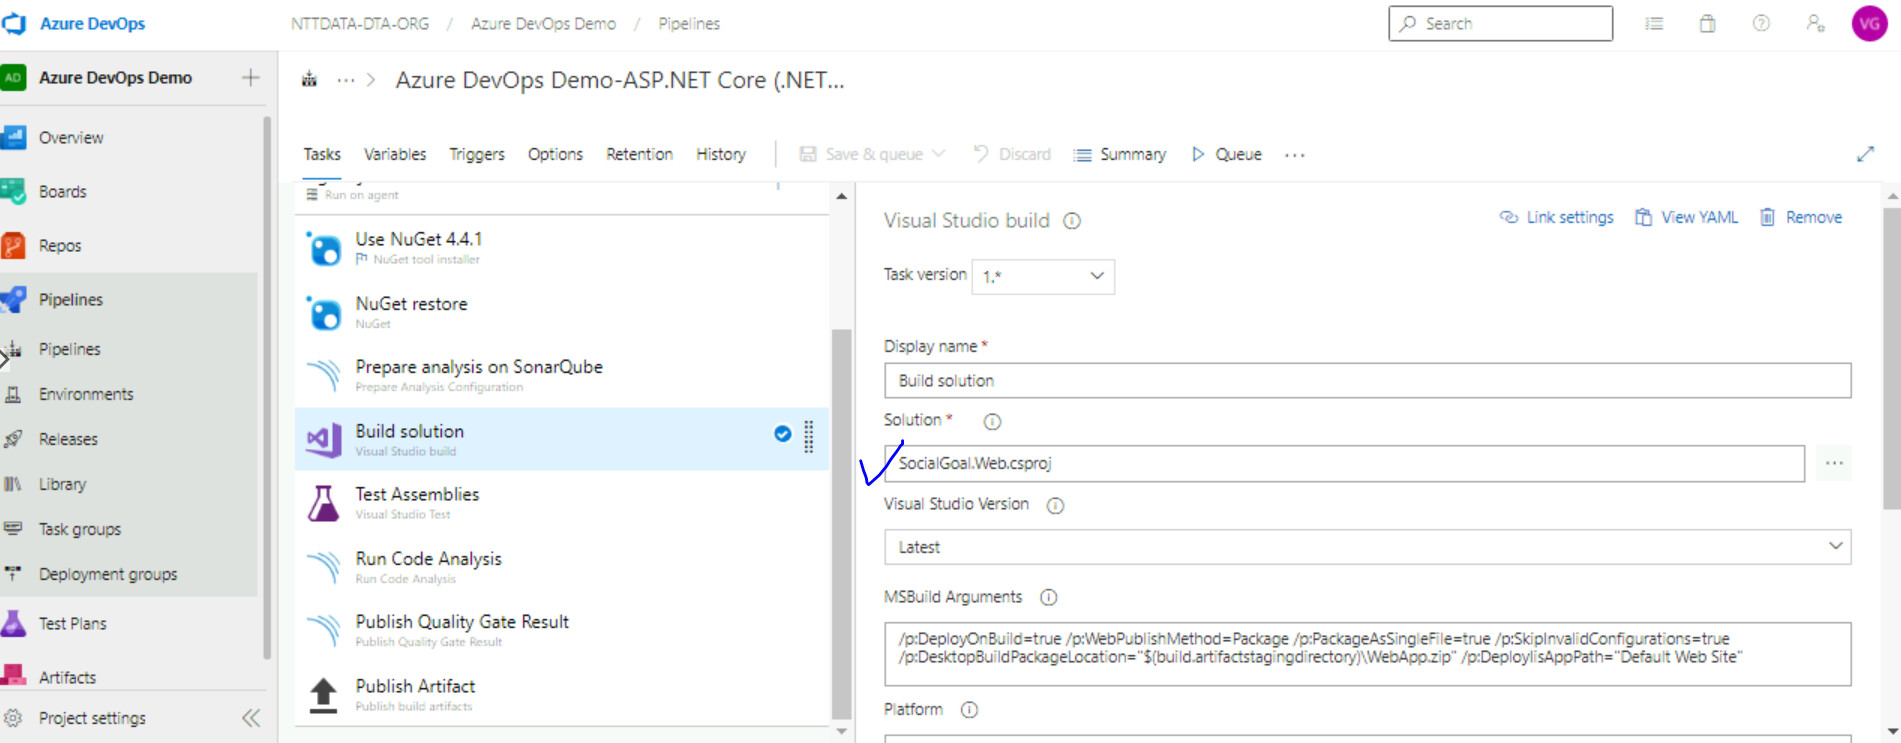Click the Display name input field
This screenshot has width=1901, height=743.
coord(1366,381)
